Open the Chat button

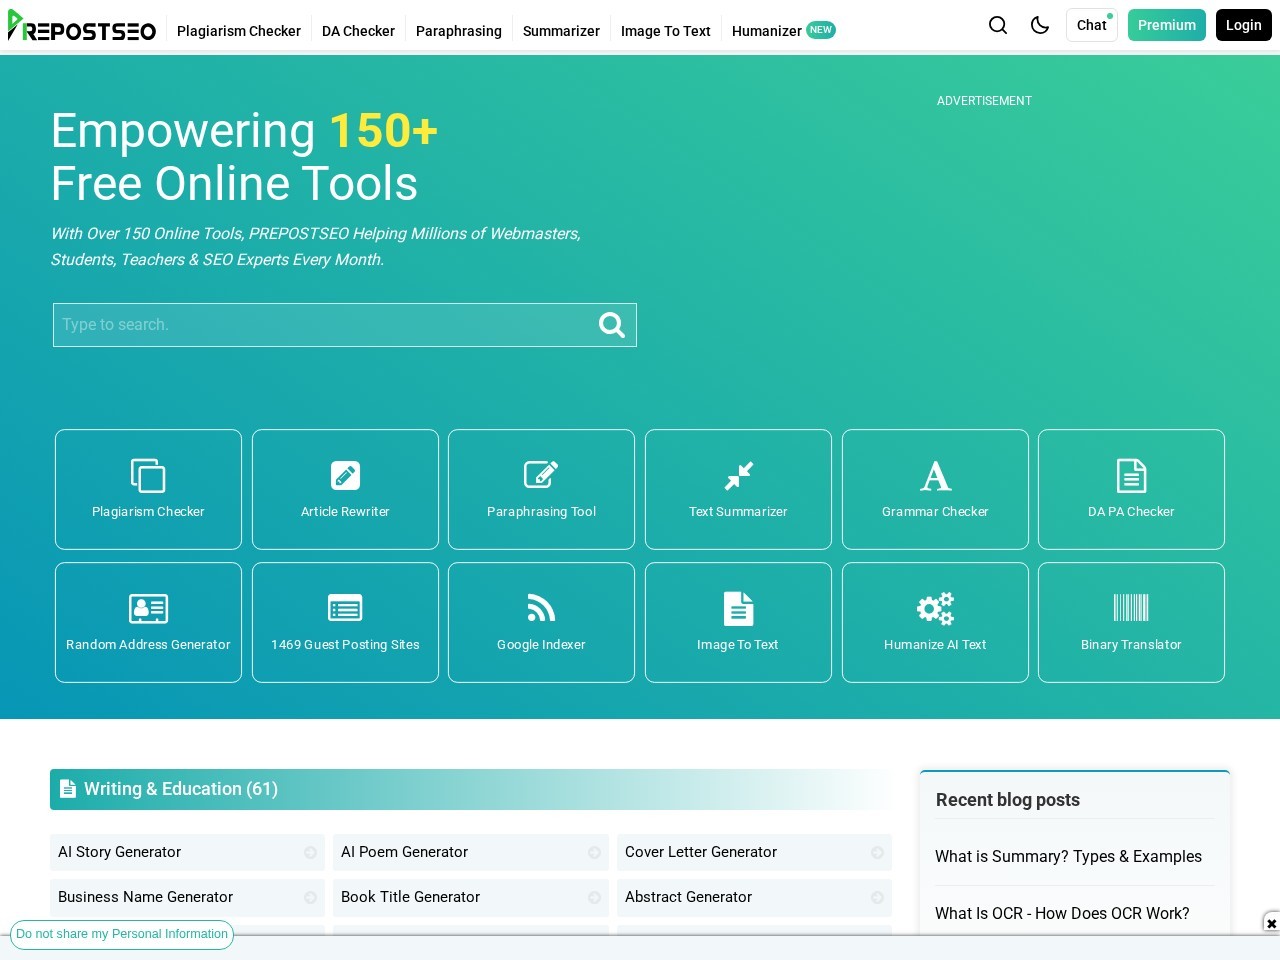click(1092, 25)
